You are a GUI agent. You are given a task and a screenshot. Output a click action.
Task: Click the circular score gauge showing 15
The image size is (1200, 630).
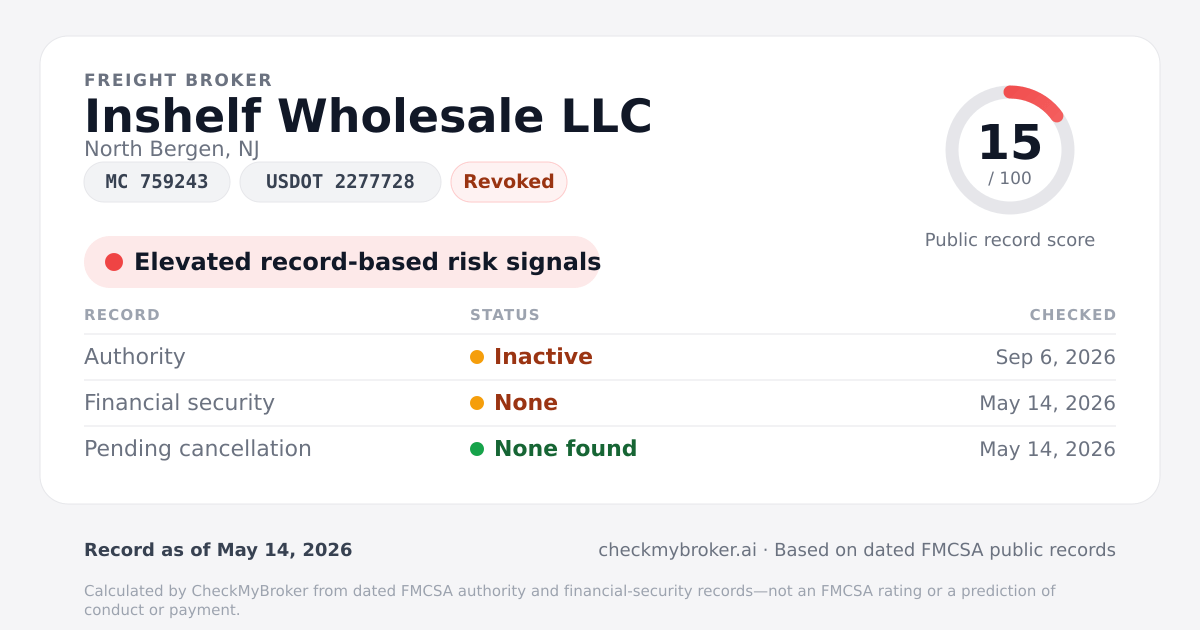click(1010, 150)
